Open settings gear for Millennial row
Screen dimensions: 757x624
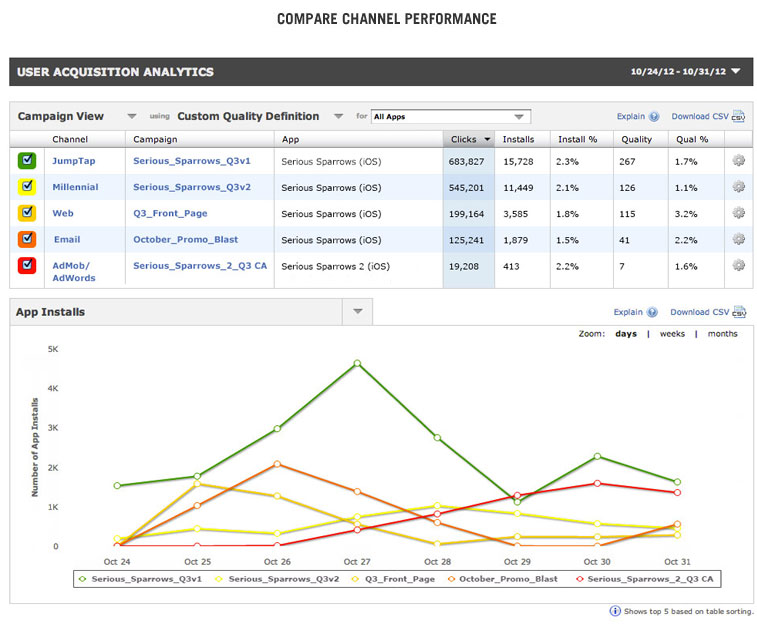point(738,186)
